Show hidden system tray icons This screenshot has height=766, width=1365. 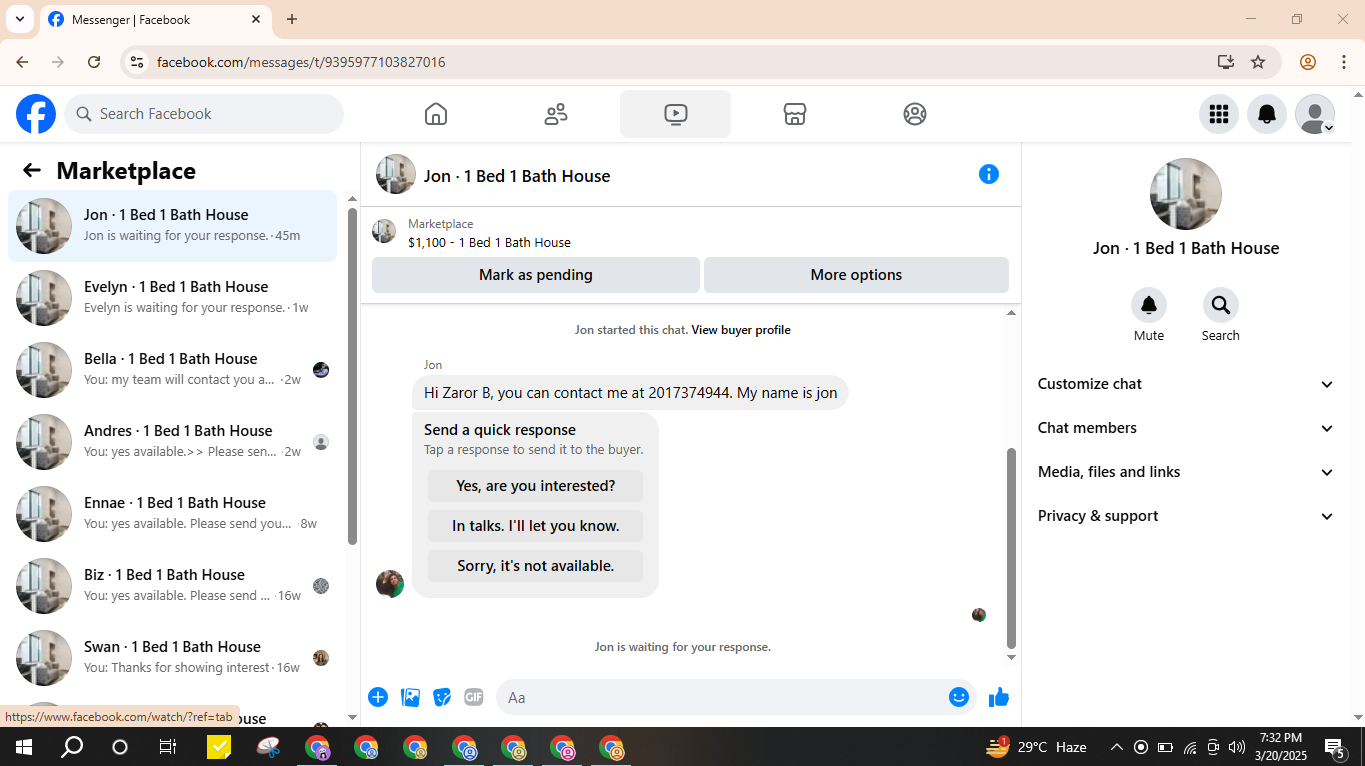1117,747
